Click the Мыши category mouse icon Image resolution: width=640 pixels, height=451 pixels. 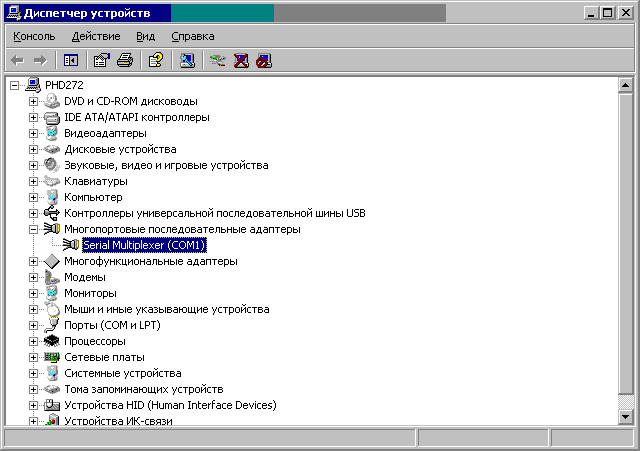(52, 309)
